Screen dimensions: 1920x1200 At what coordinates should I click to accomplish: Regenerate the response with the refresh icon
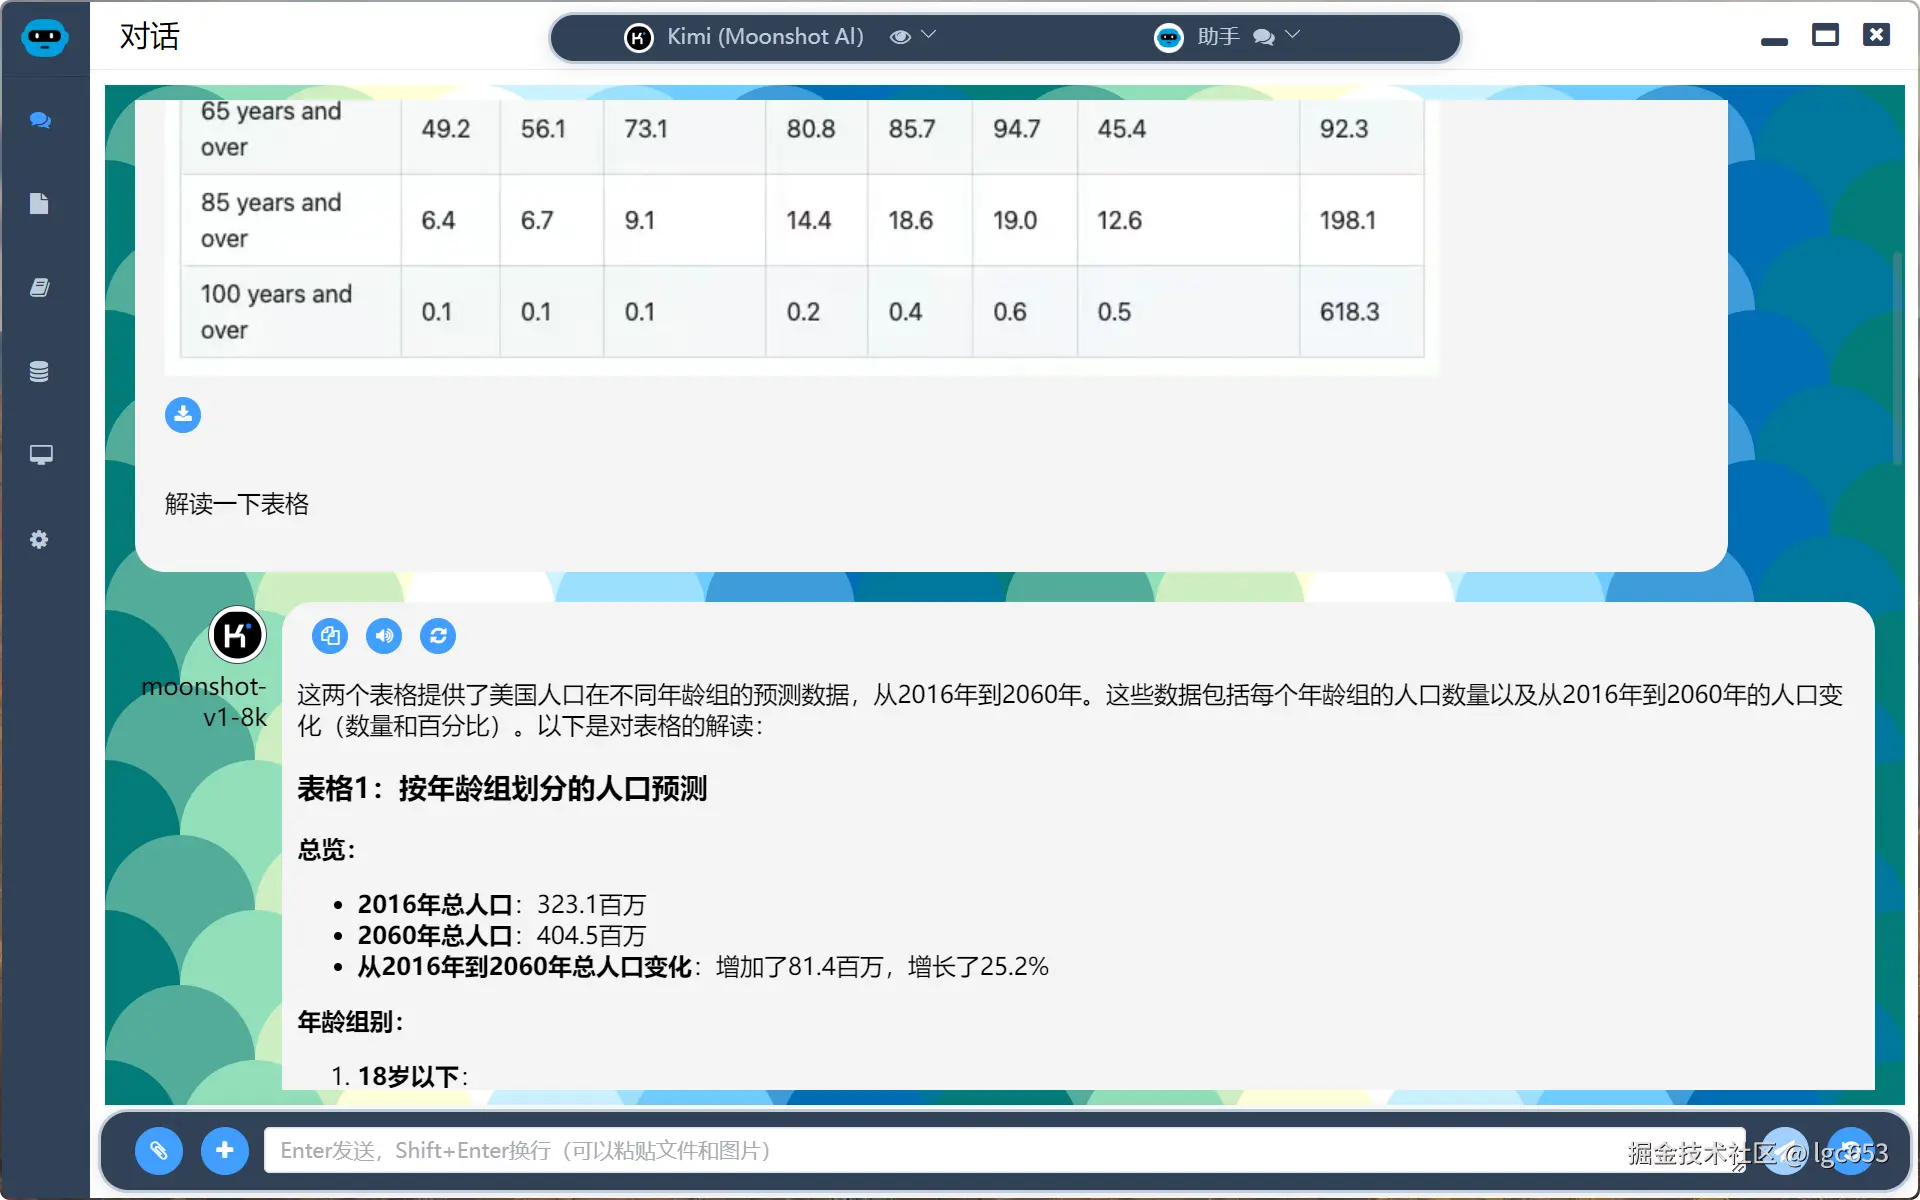pos(438,636)
